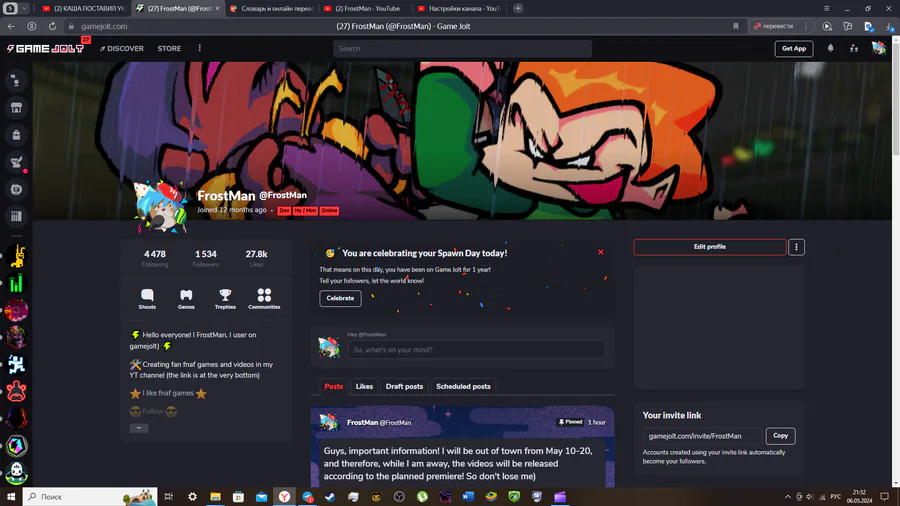Bookmark this page in the address bar

point(736,26)
